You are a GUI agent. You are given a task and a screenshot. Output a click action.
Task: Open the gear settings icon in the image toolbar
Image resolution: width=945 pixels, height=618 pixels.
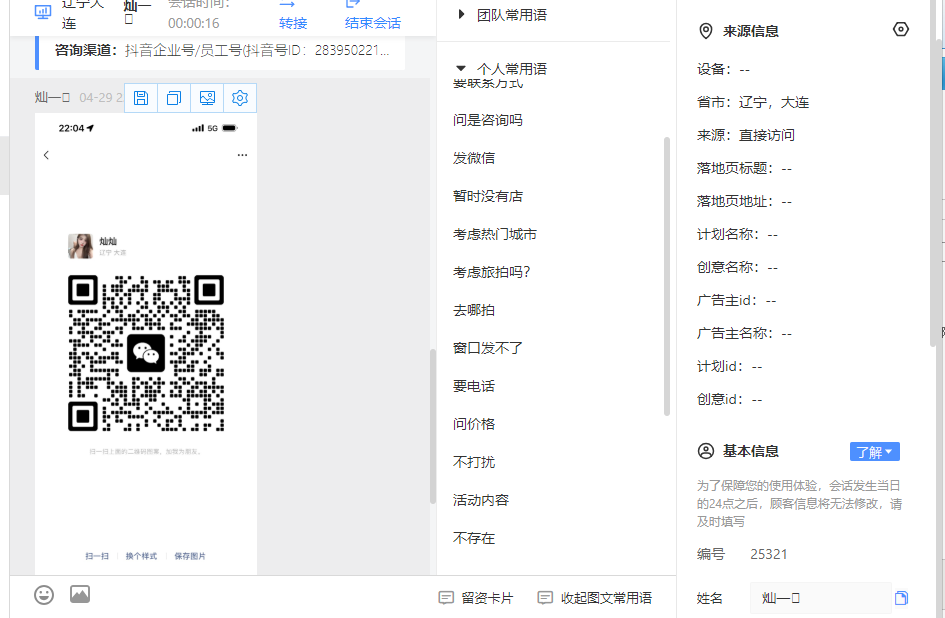click(x=240, y=98)
